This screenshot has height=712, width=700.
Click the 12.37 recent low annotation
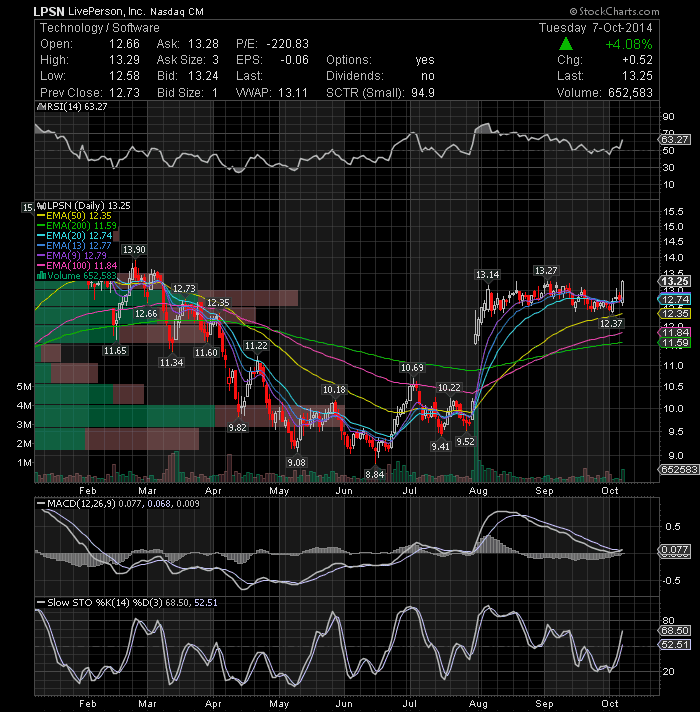(x=611, y=323)
